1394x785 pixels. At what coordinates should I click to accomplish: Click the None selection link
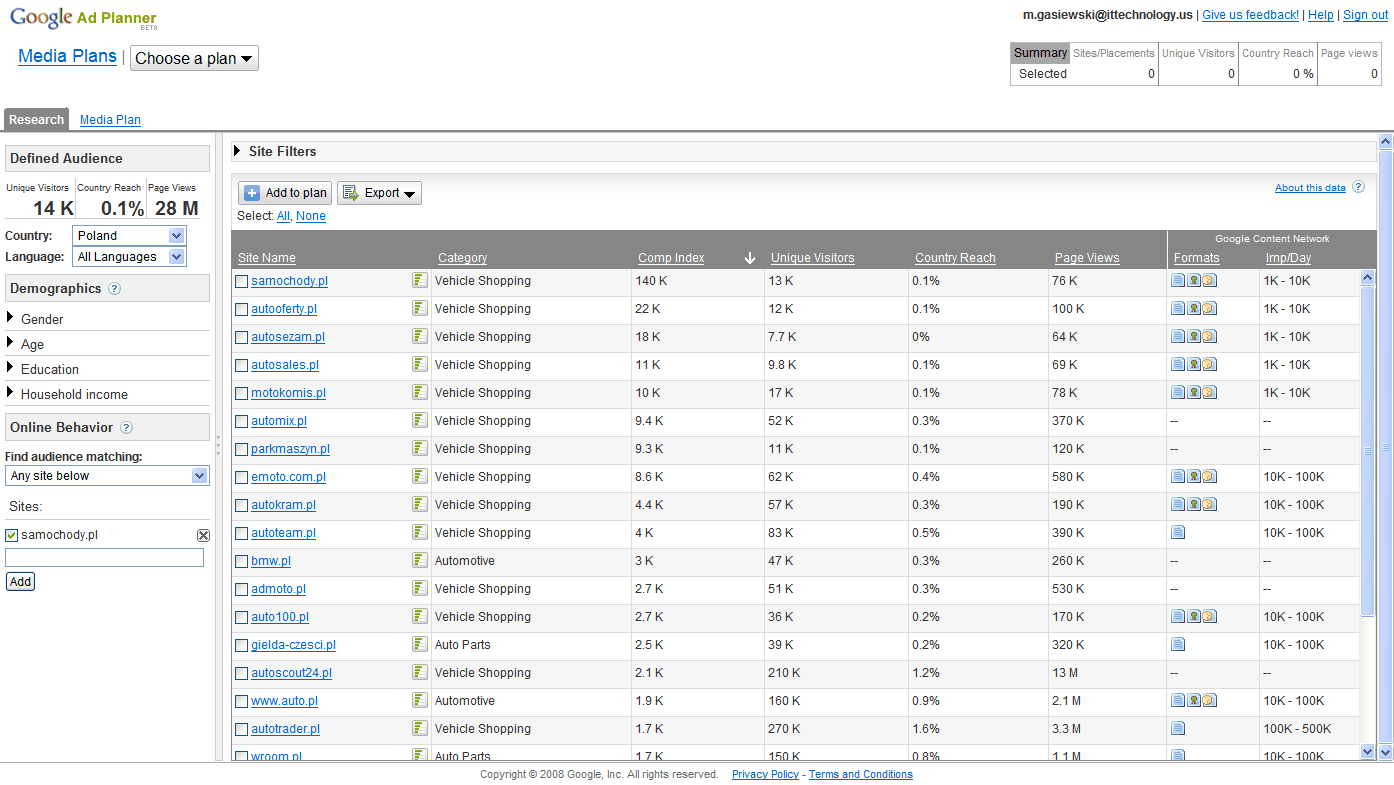(x=311, y=216)
